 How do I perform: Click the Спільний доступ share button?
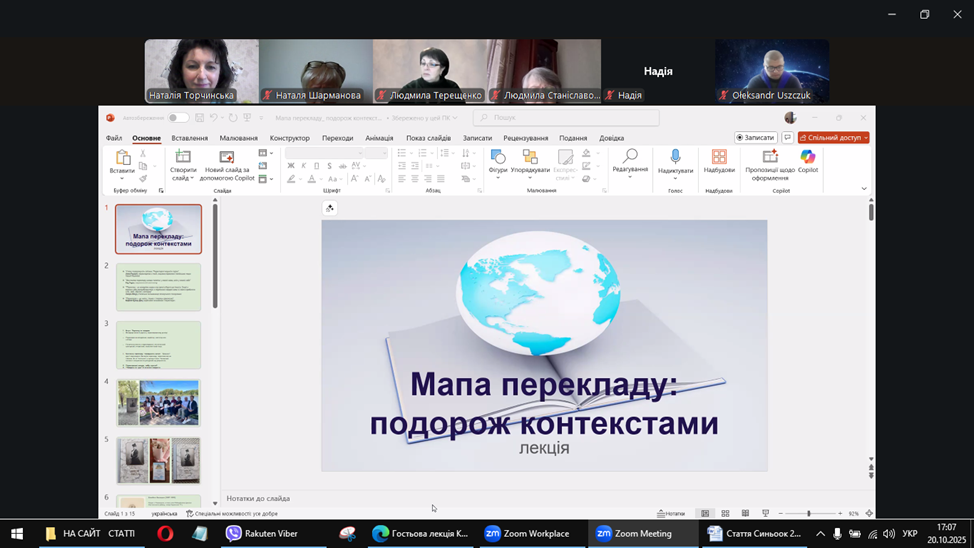(833, 138)
